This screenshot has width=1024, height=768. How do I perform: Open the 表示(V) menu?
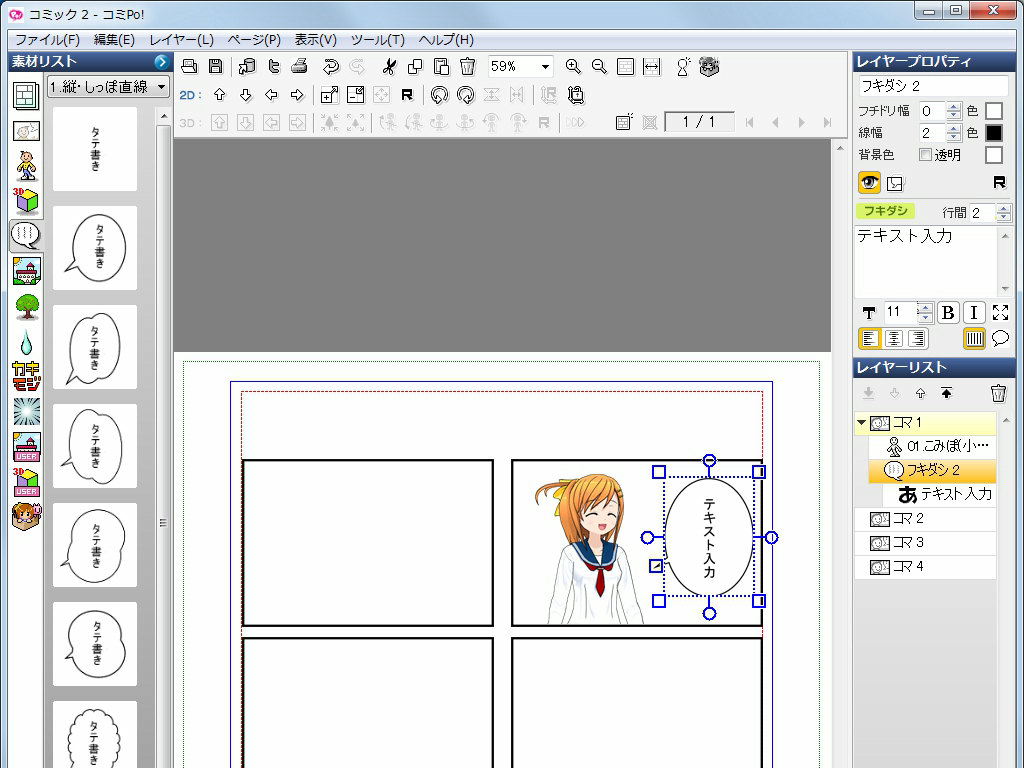coord(315,40)
